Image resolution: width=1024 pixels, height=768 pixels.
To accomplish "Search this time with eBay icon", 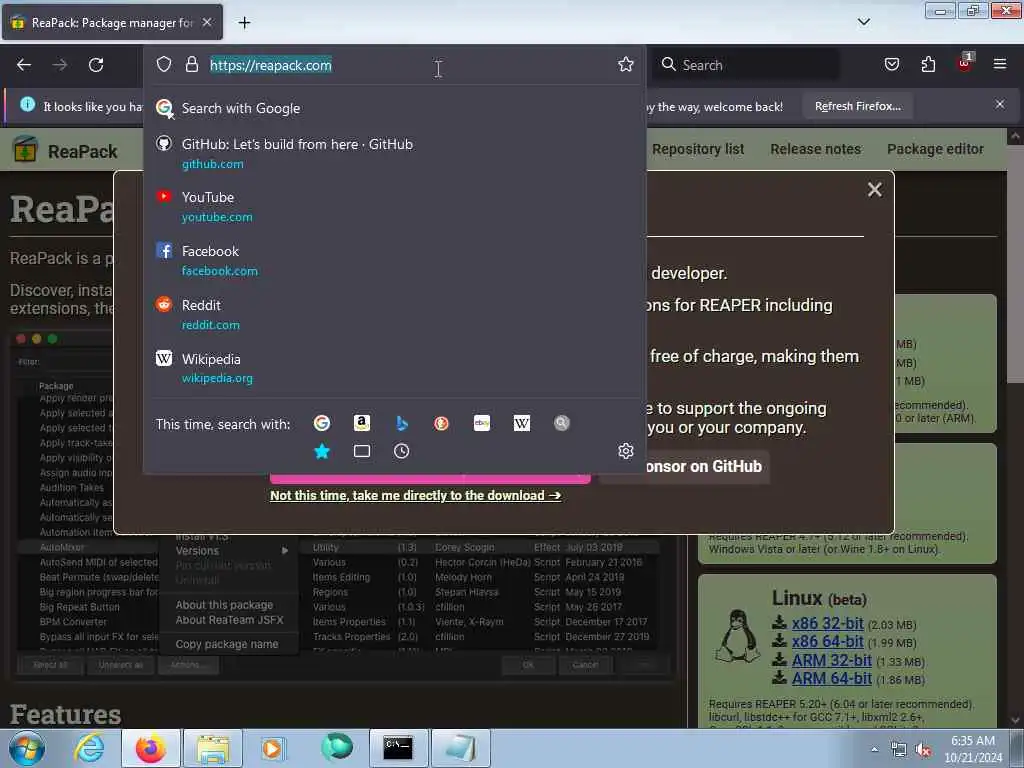I will 482,423.
